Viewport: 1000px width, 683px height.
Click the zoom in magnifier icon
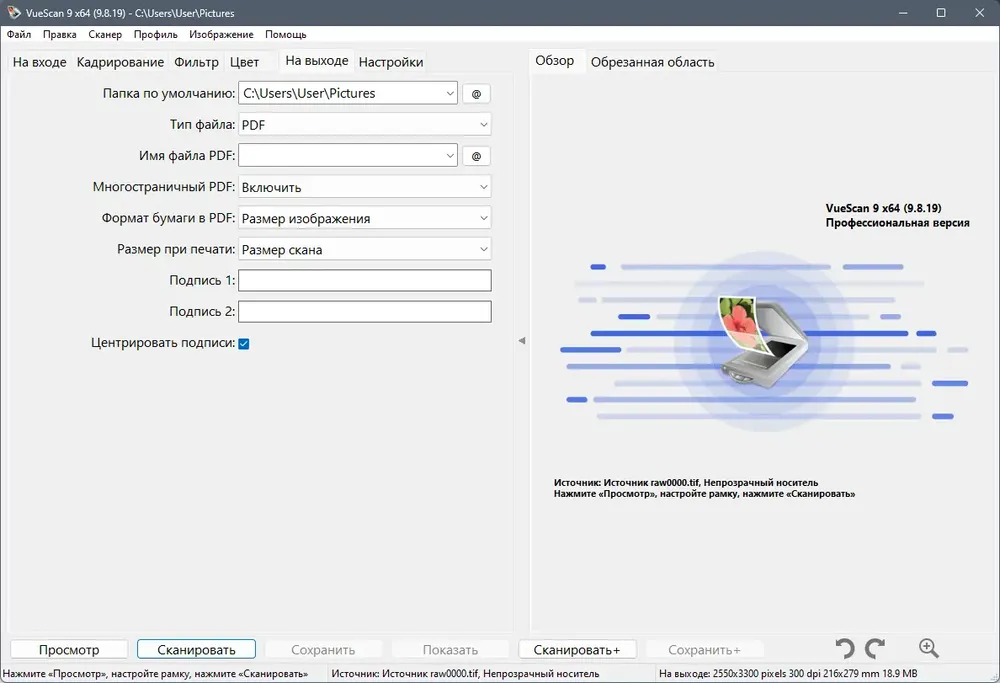click(x=929, y=649)
